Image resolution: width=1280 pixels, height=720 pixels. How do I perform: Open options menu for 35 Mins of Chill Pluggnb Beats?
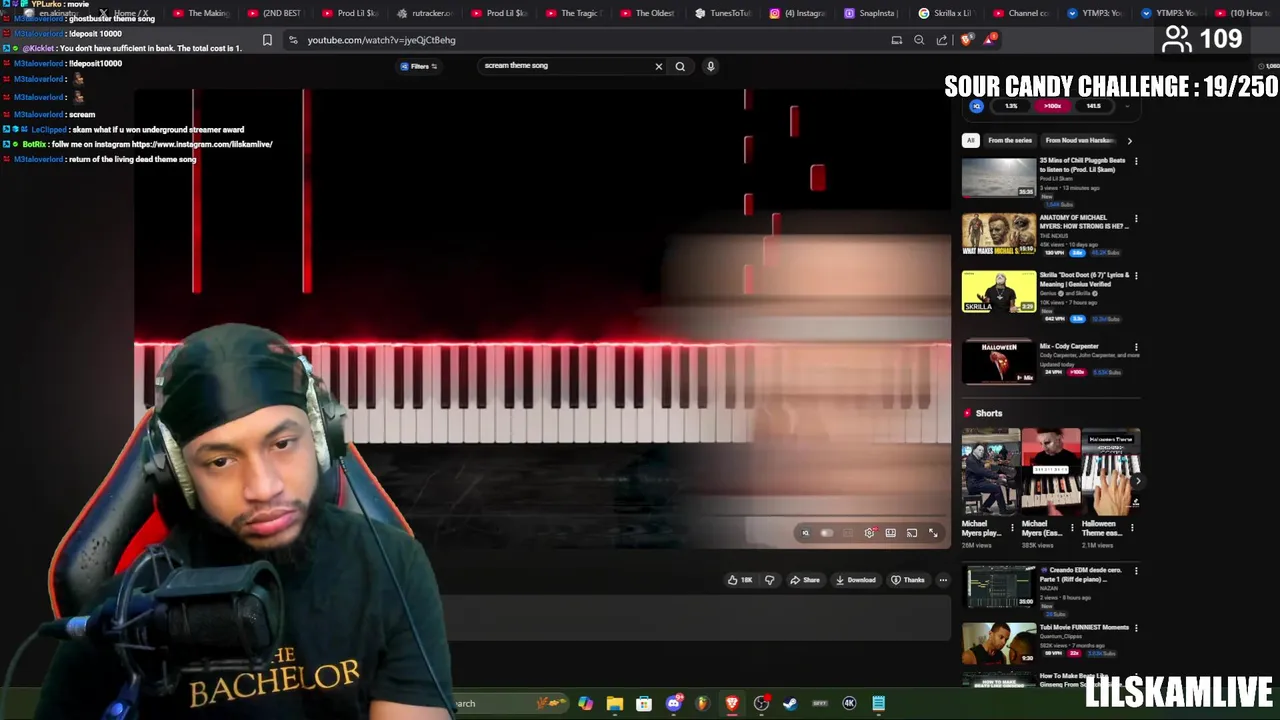coord(1135,161)
